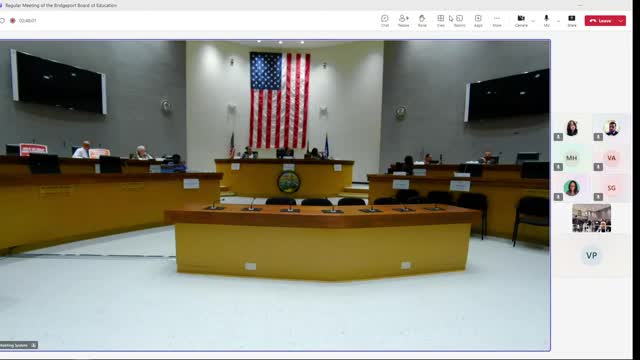
Task: Click the mute icon on VA tile
Action: (598, 167)
